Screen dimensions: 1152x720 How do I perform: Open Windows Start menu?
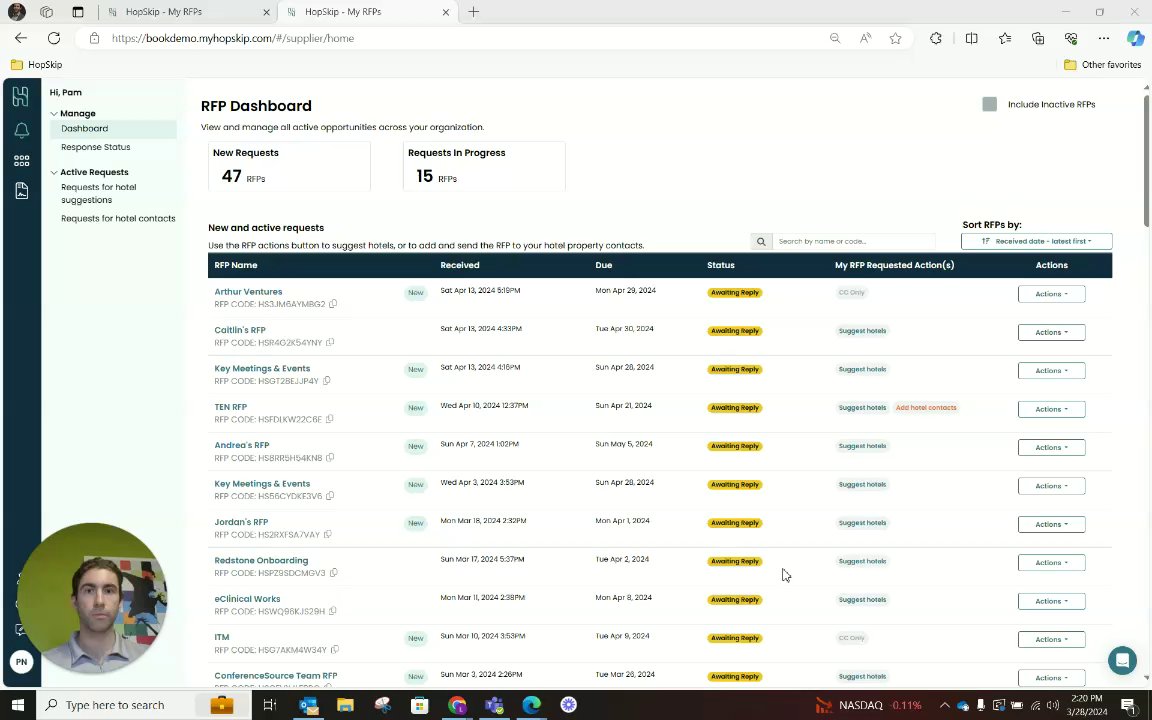pos(18,705)
